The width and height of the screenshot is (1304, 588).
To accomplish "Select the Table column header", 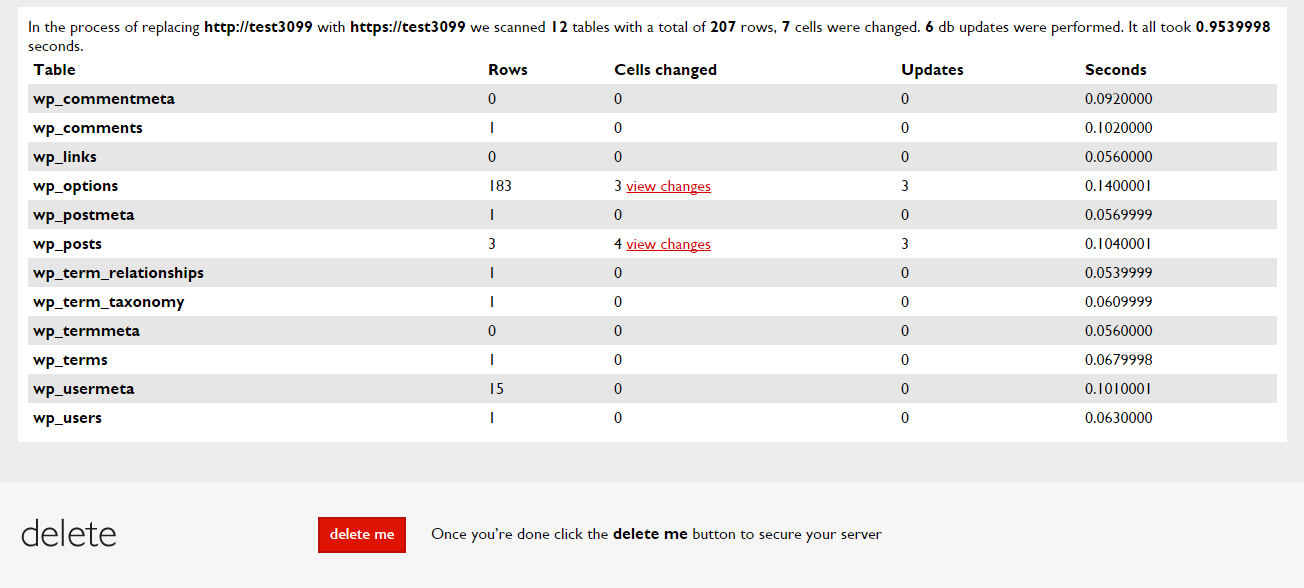I will pos(54,70).
